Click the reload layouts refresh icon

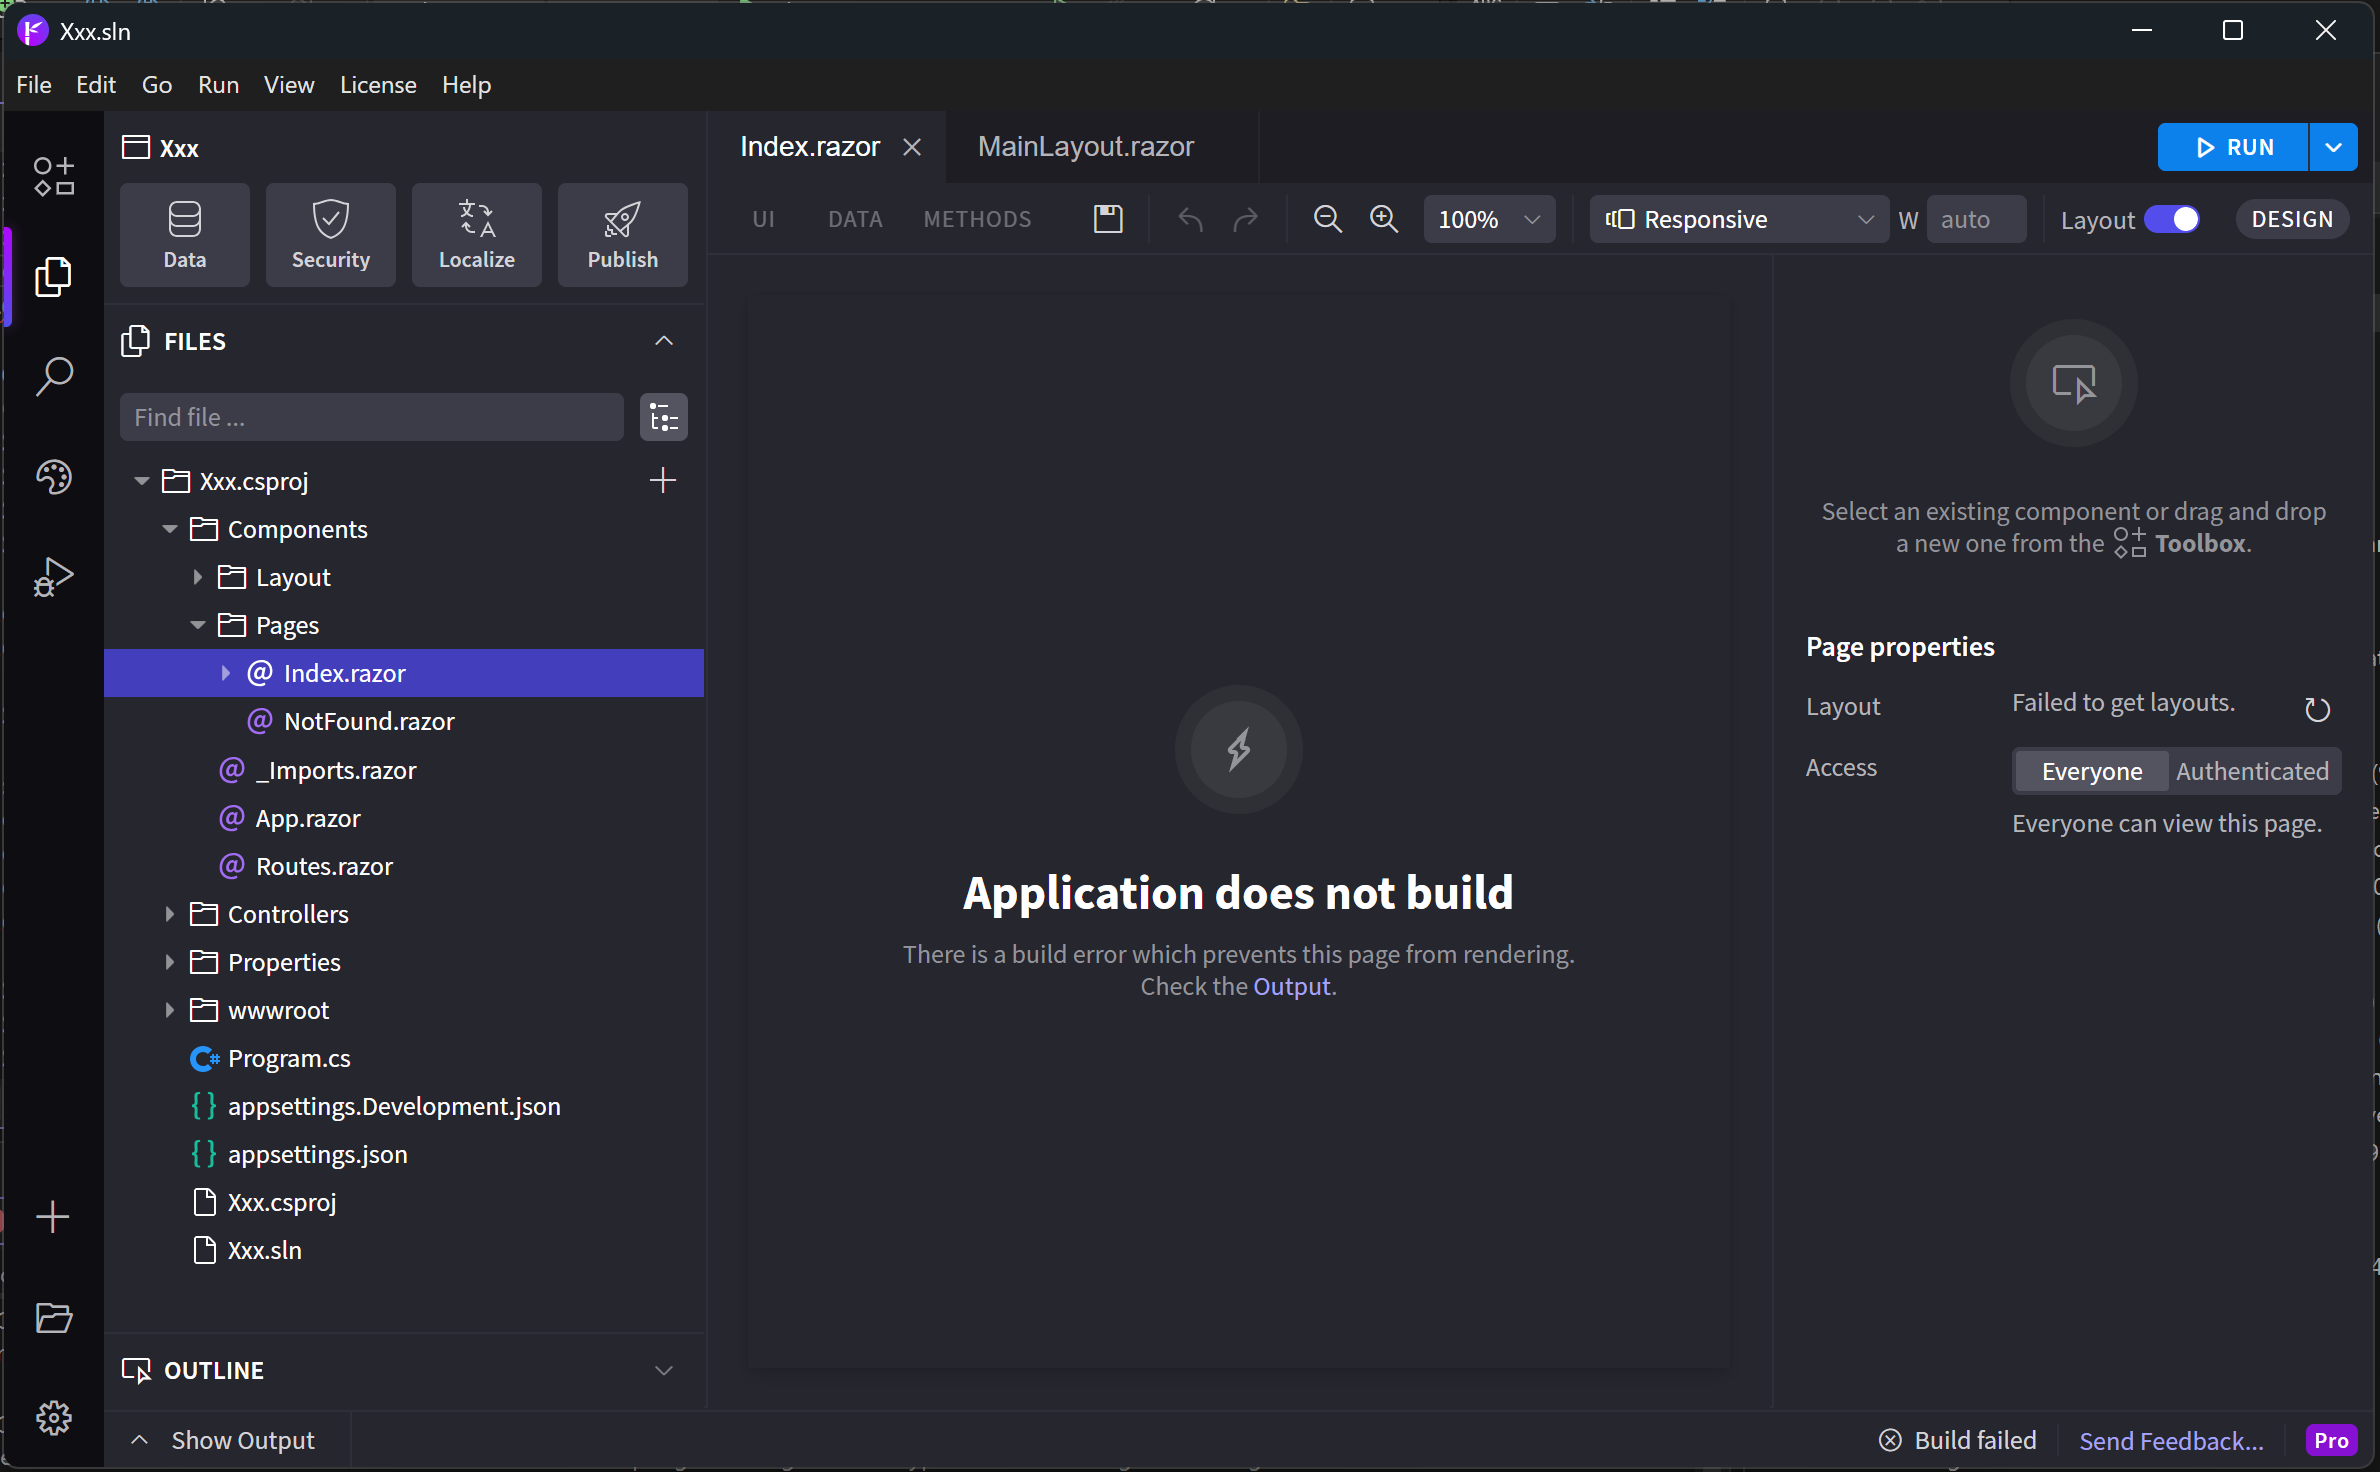(2317, 709)
